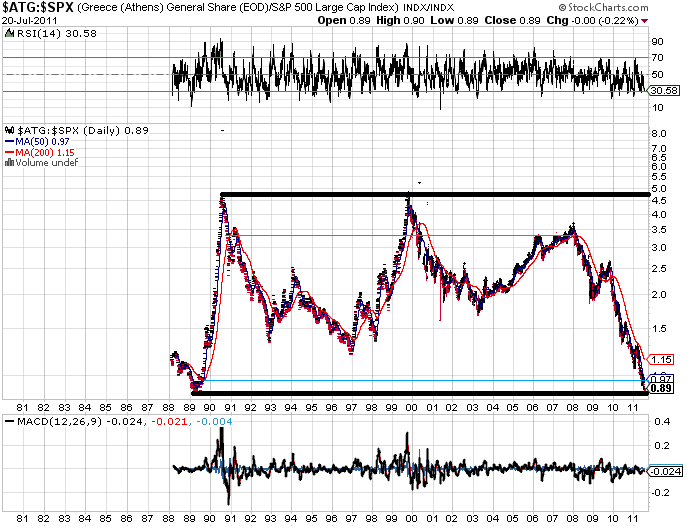Click the 20-Jul-2011 date
689x528 pixels.
pos(29,21)
